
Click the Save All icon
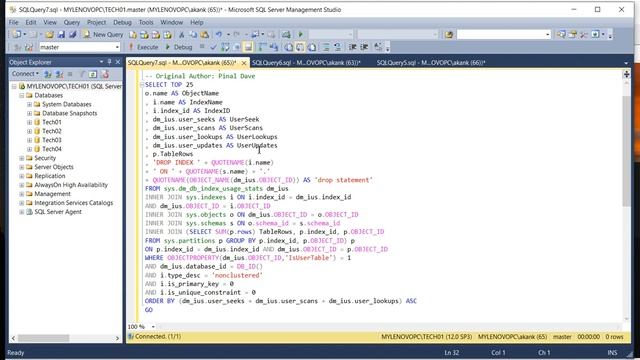73,35
